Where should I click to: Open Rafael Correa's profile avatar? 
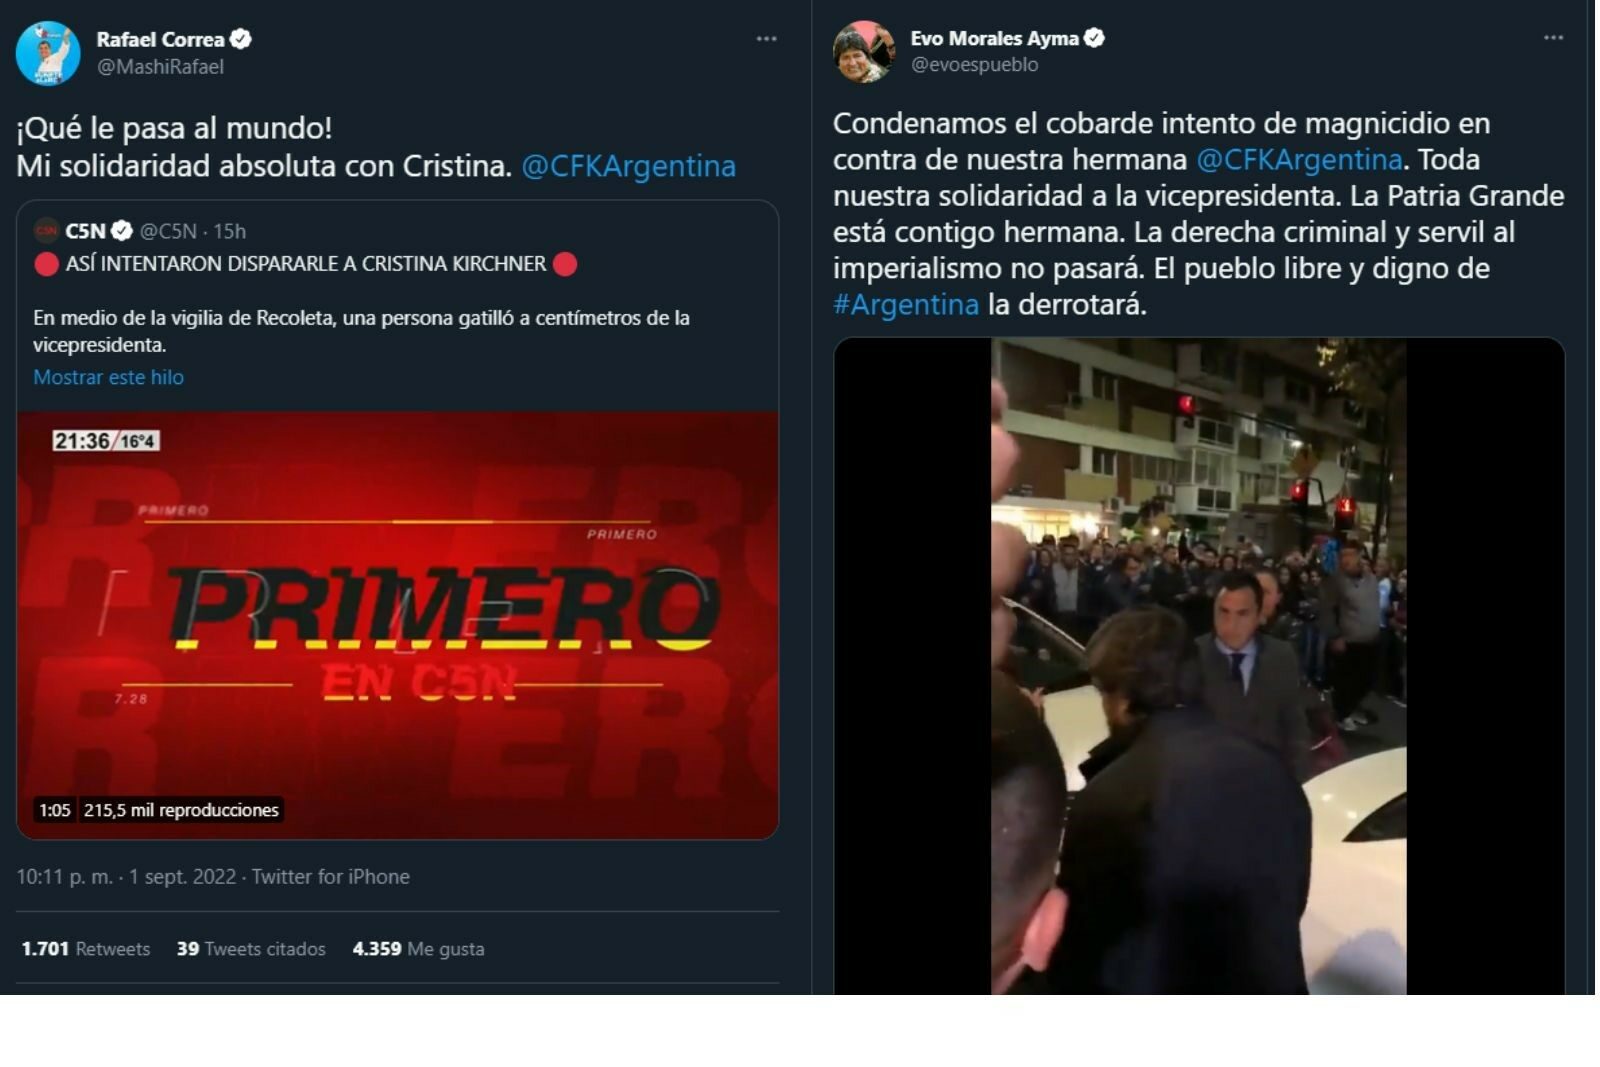(x=48, y=53)
